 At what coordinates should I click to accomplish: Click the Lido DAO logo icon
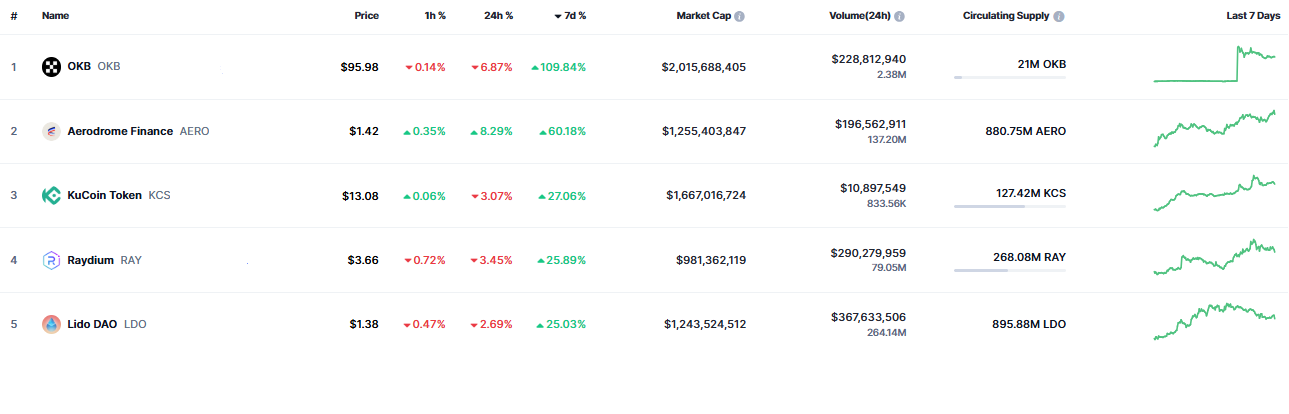click(x=51, y=324)
